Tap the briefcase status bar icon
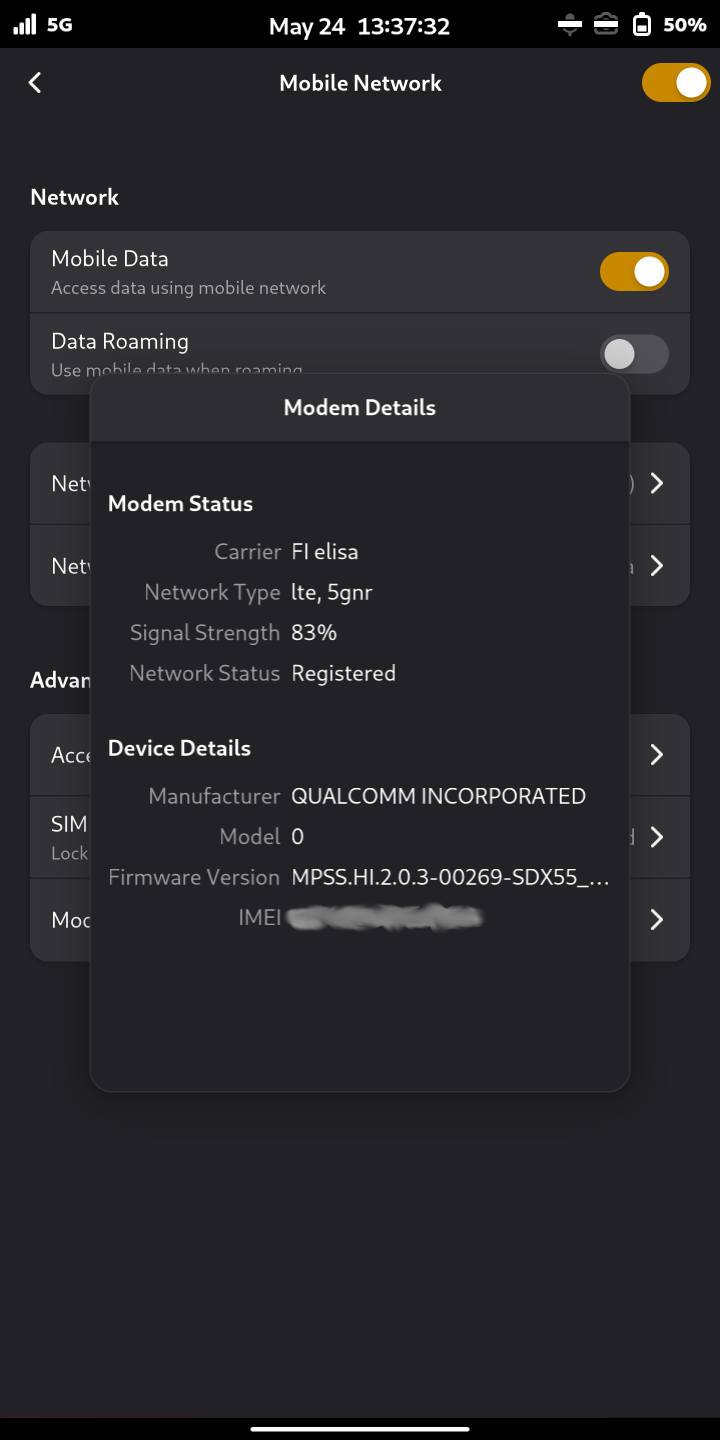Screen dimensions: 720x1440 click(606, 25)
